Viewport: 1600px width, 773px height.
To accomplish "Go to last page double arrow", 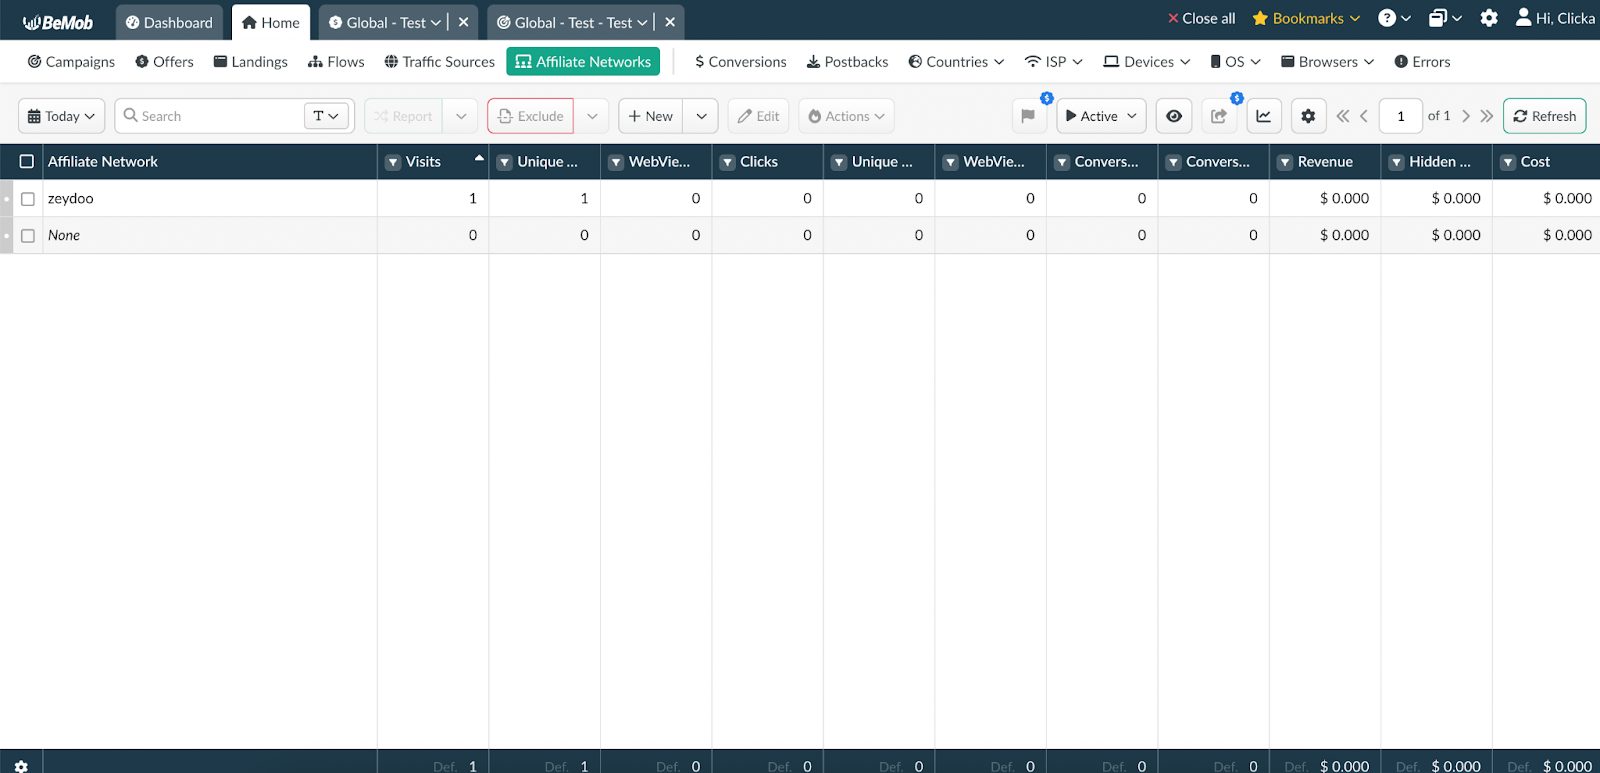I will [x=1487, y=116].
